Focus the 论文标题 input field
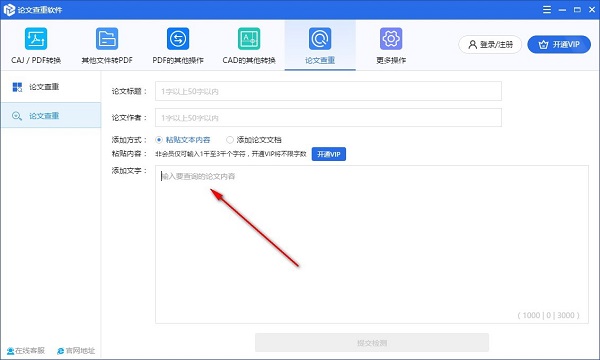The image size is (600, 360). 328,91
